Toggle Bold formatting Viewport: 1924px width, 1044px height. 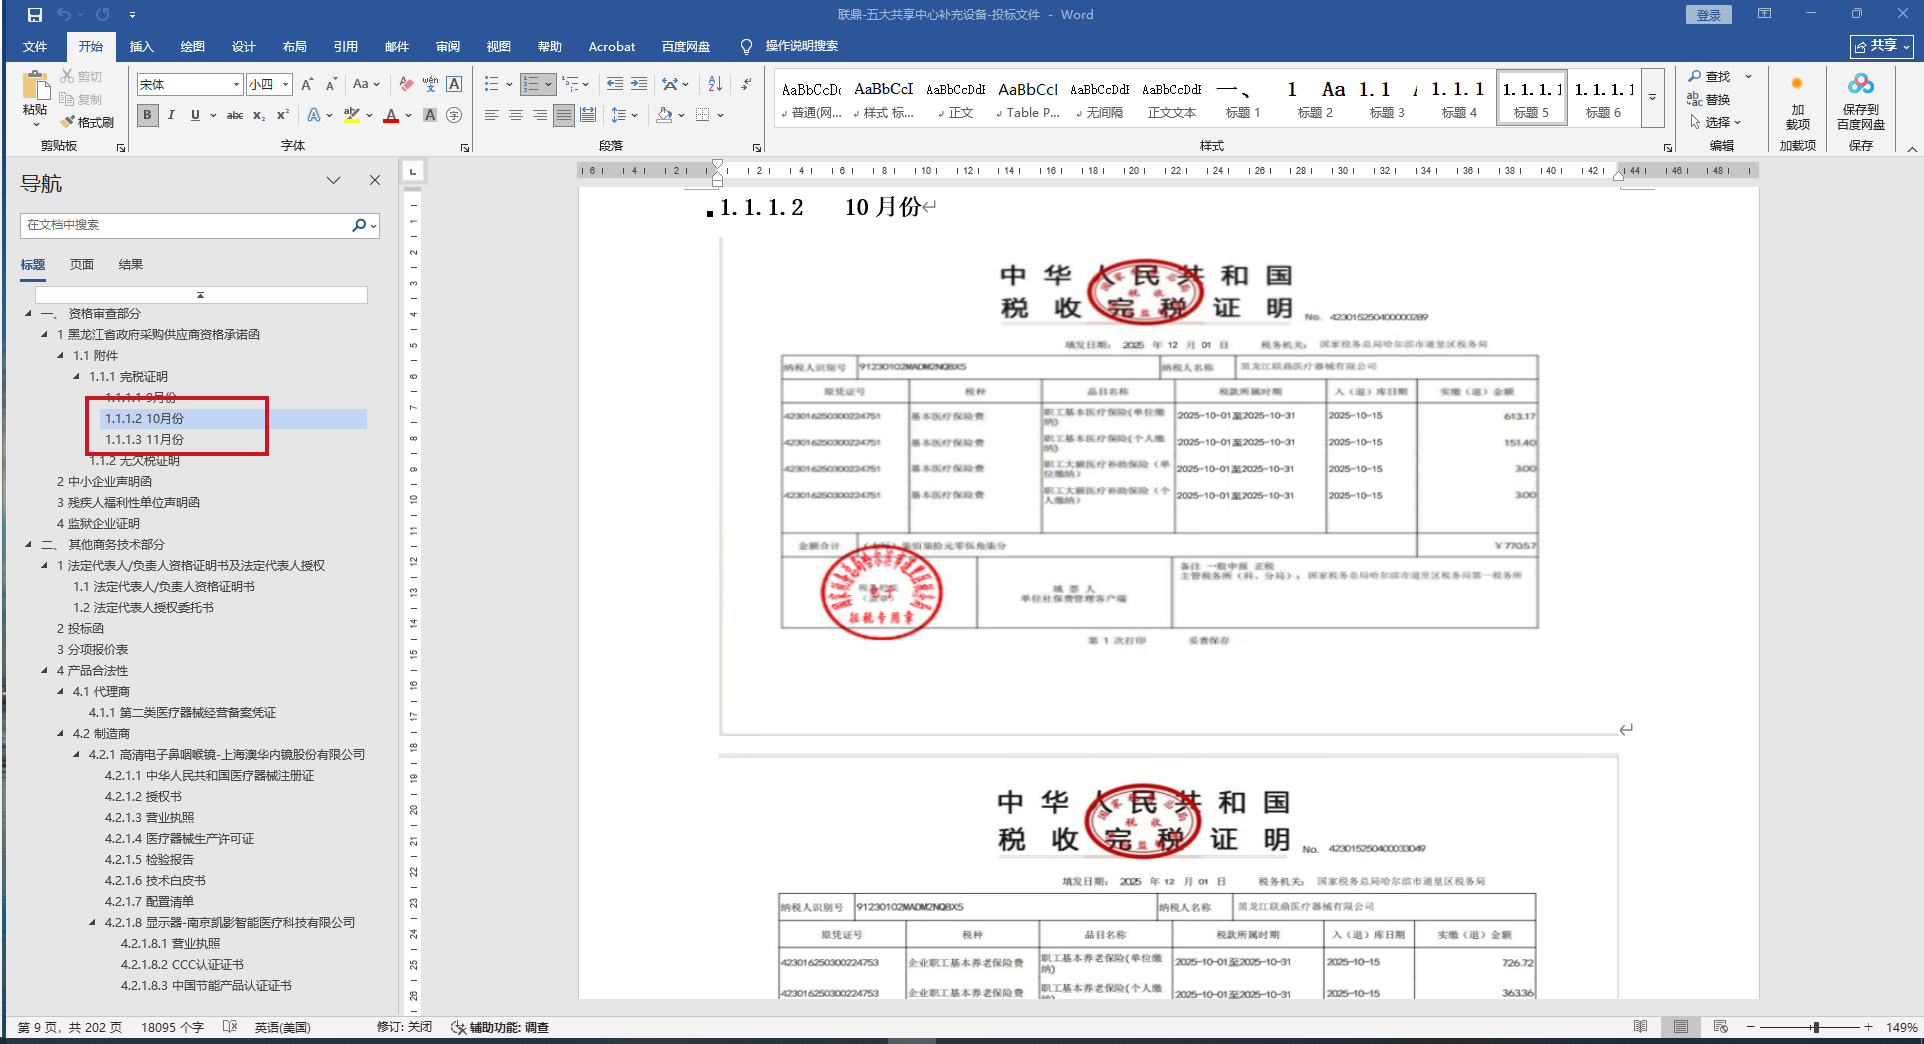tap(148, 115)
